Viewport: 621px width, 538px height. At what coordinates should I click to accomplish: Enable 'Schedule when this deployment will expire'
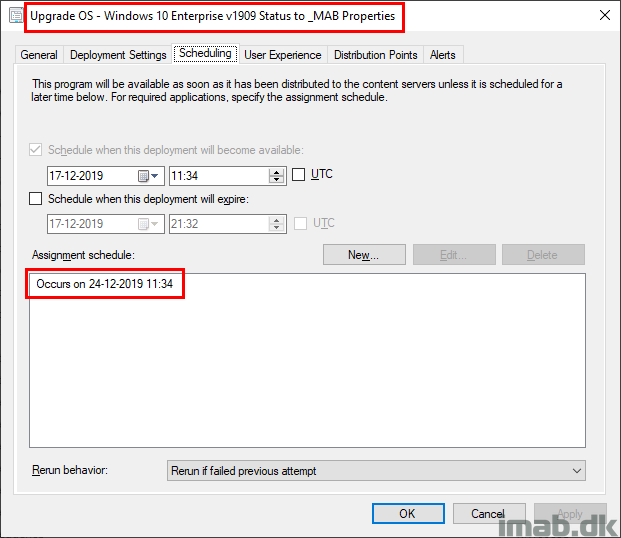[36, 198]
